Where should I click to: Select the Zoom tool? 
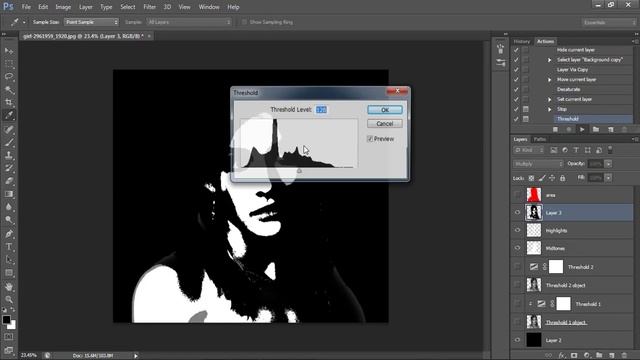point(9,300)
